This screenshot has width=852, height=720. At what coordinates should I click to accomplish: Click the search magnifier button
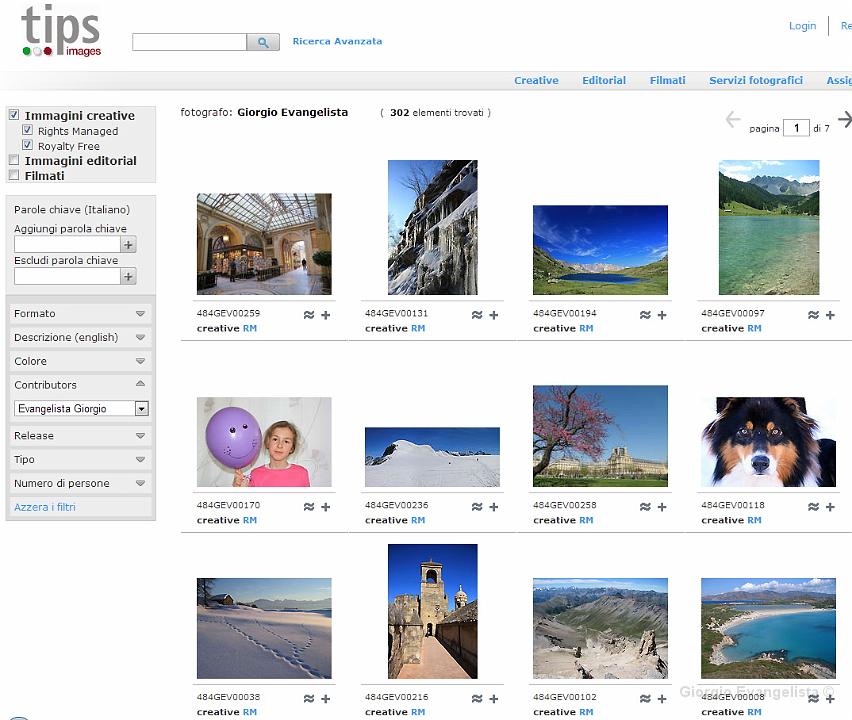click(x=263, y=42)
